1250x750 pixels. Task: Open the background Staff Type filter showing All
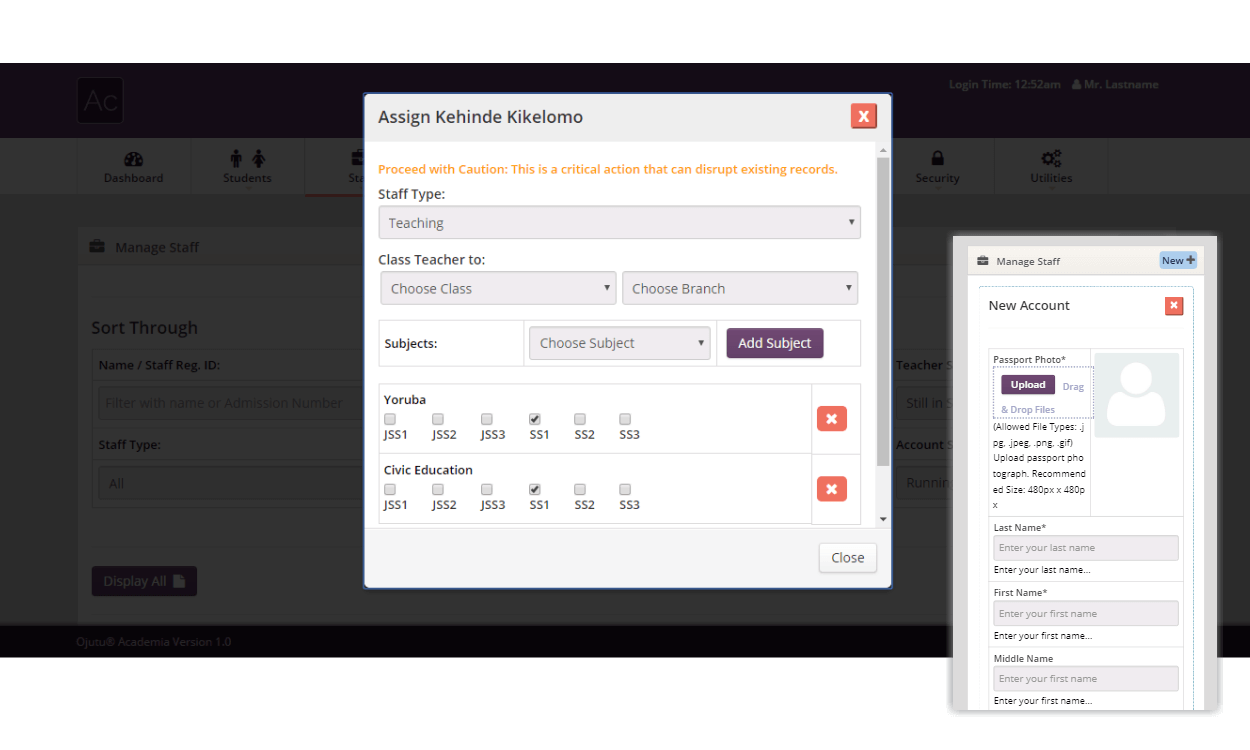[x=230, y=483]
